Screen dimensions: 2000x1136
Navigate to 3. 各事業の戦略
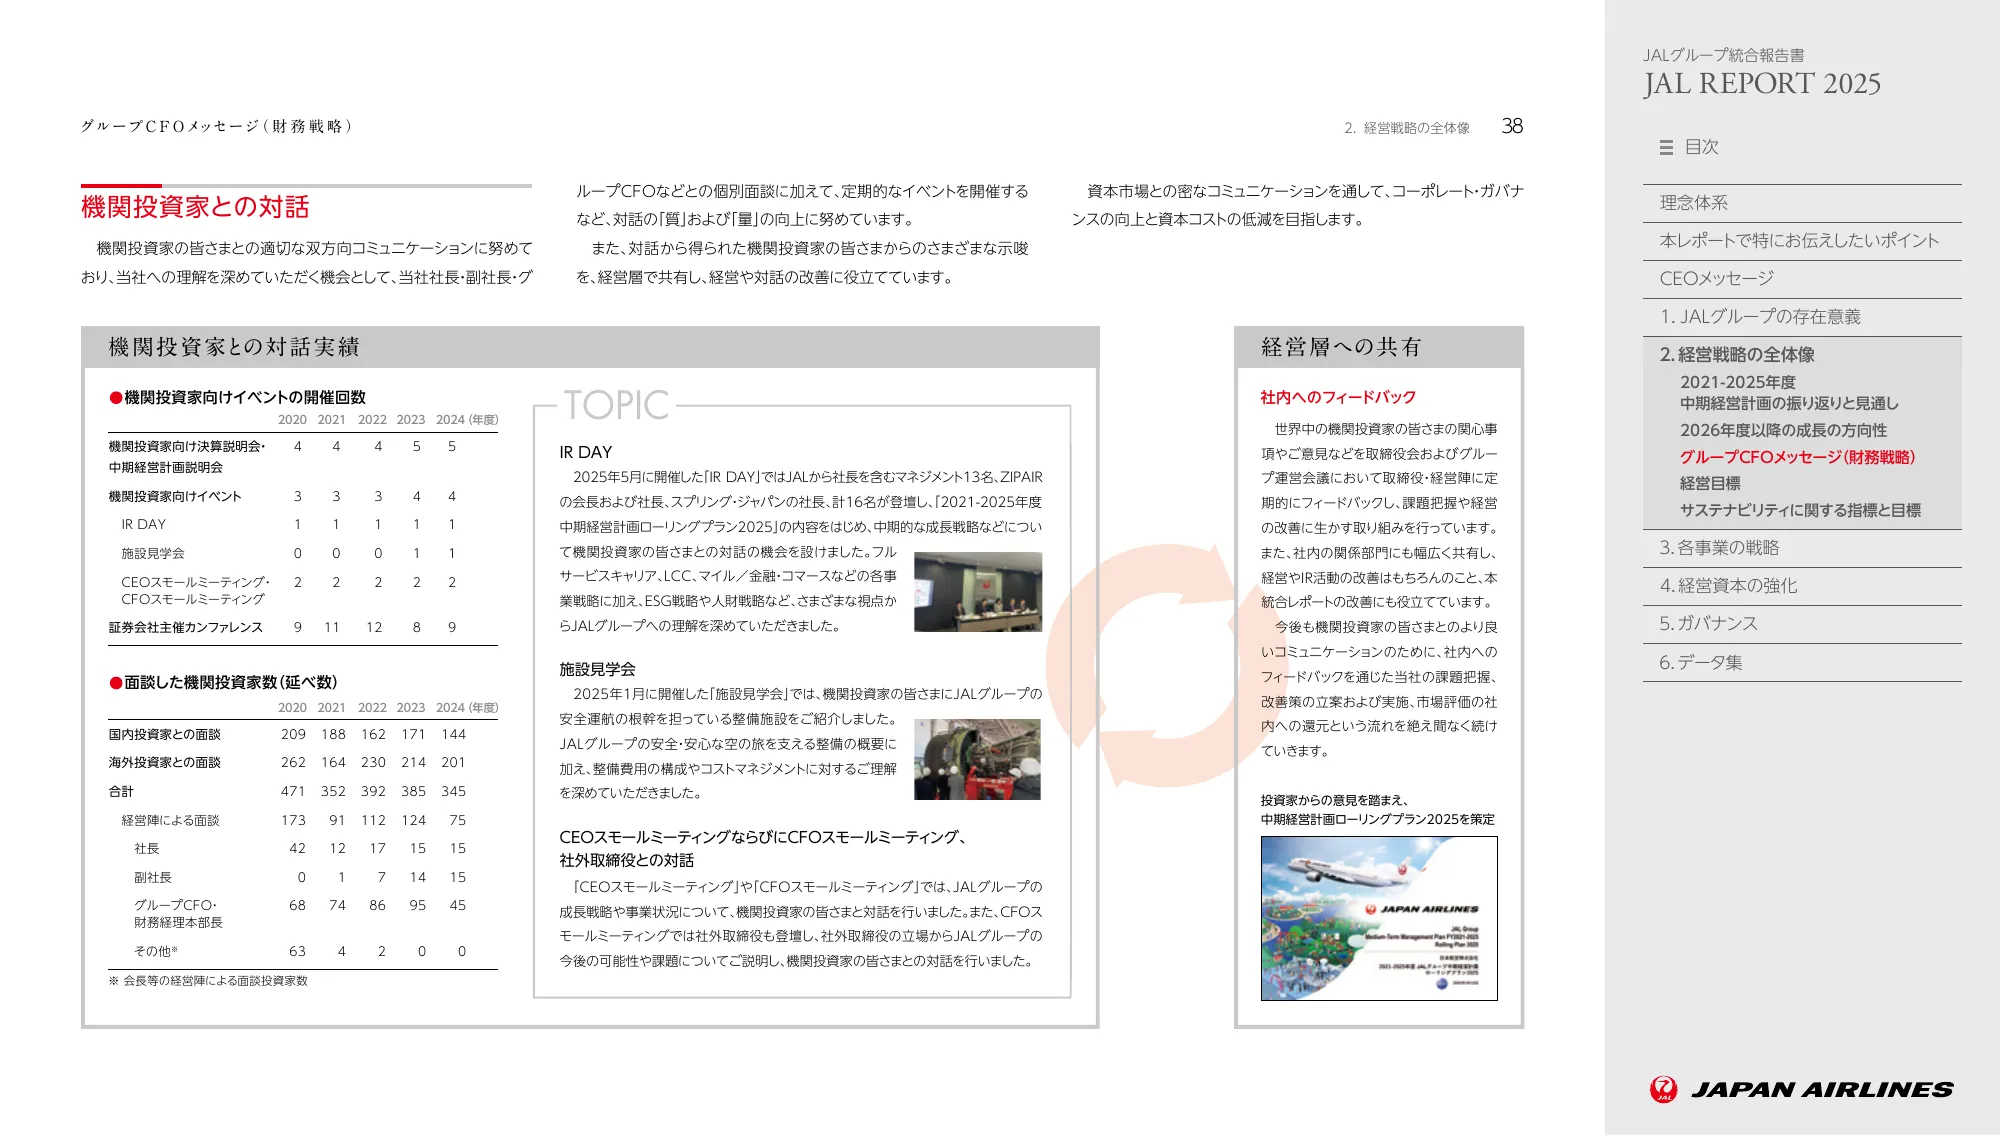pos(1802,548)
